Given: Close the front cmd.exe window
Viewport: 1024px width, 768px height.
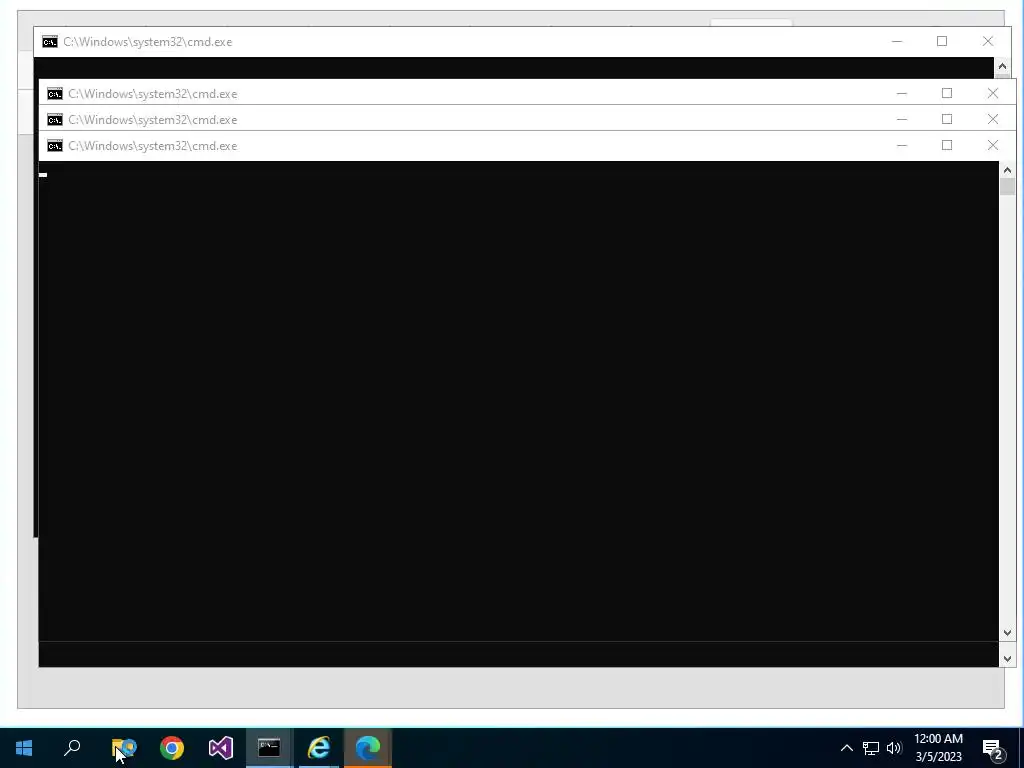Looking at the screenshot, I should 993,145.
